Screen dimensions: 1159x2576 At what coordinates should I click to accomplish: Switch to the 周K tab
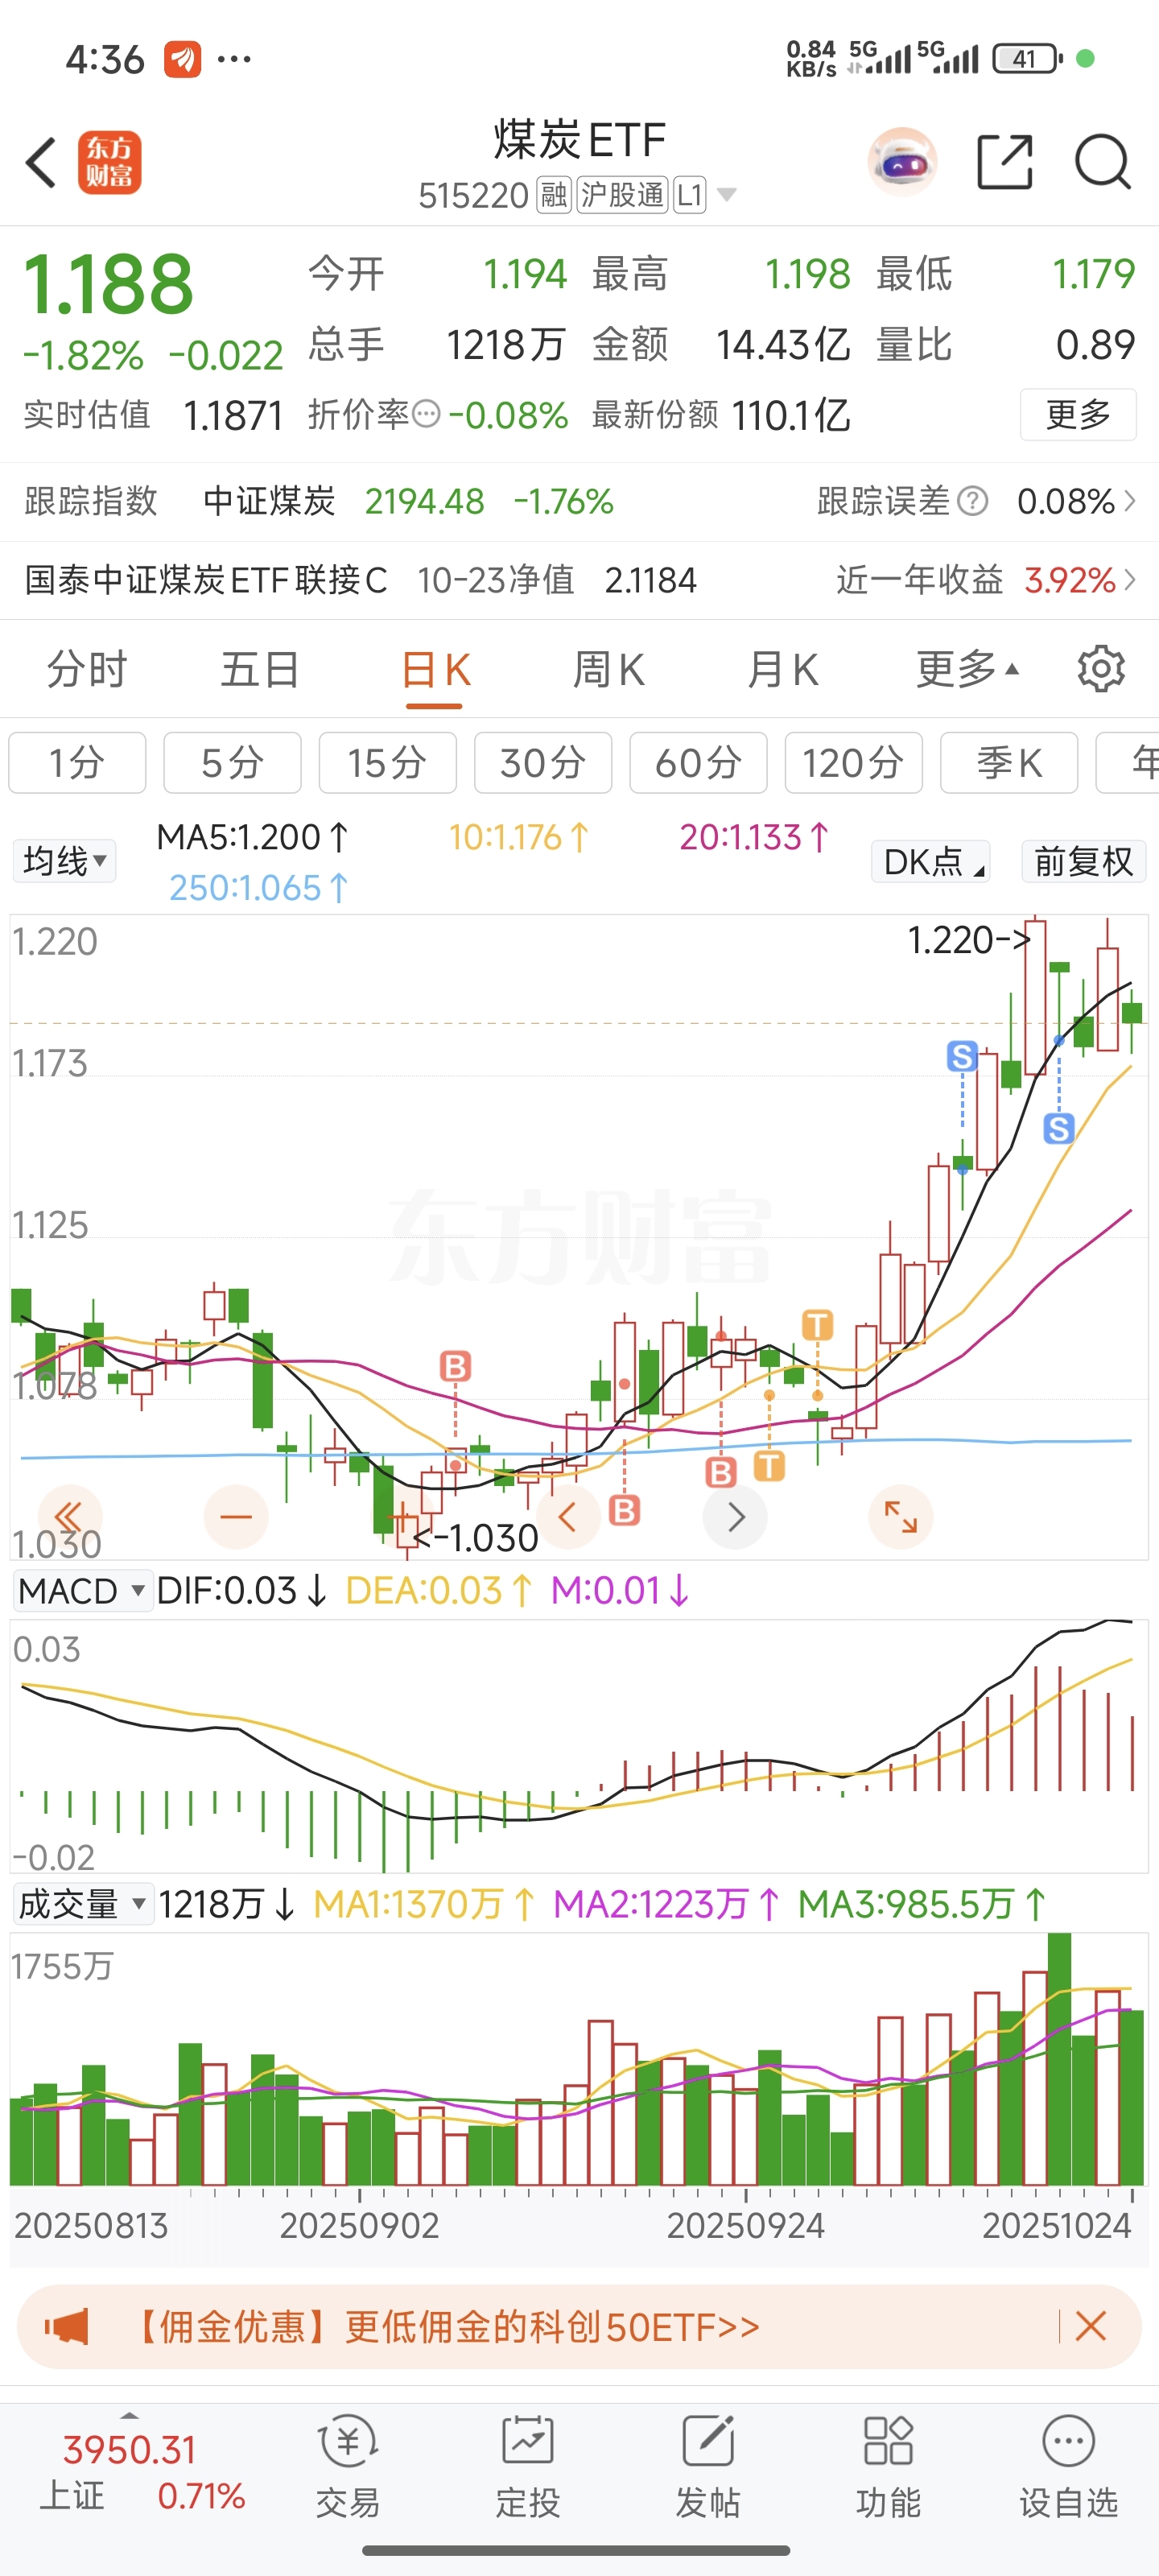608,669
